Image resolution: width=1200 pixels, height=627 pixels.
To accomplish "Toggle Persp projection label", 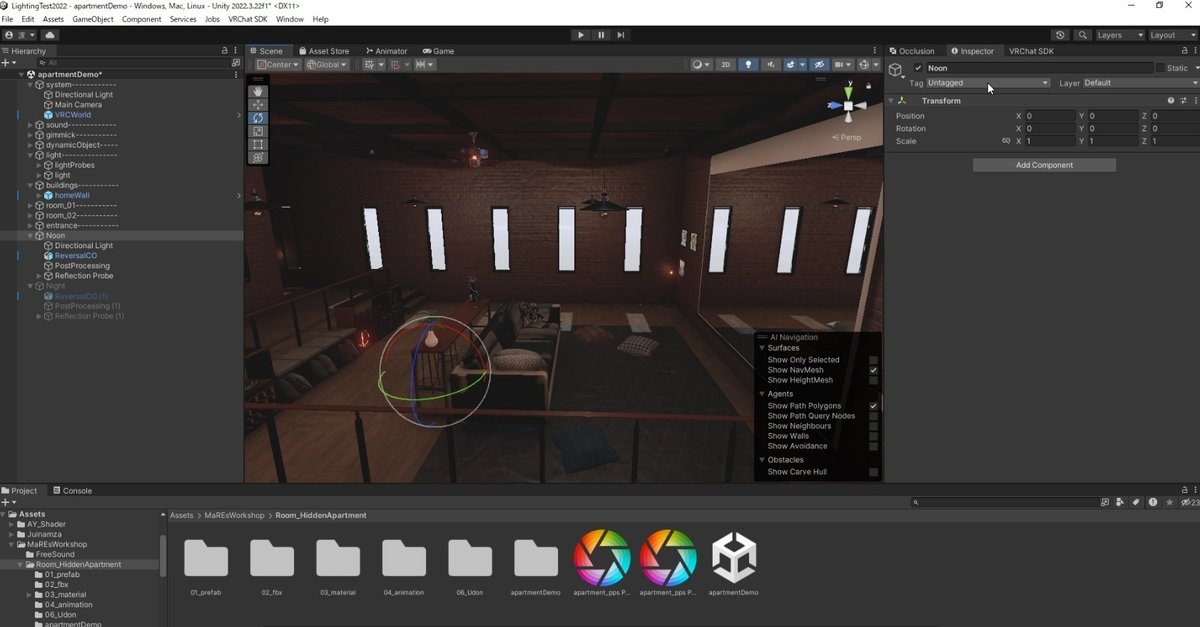I will coord(849,137).
